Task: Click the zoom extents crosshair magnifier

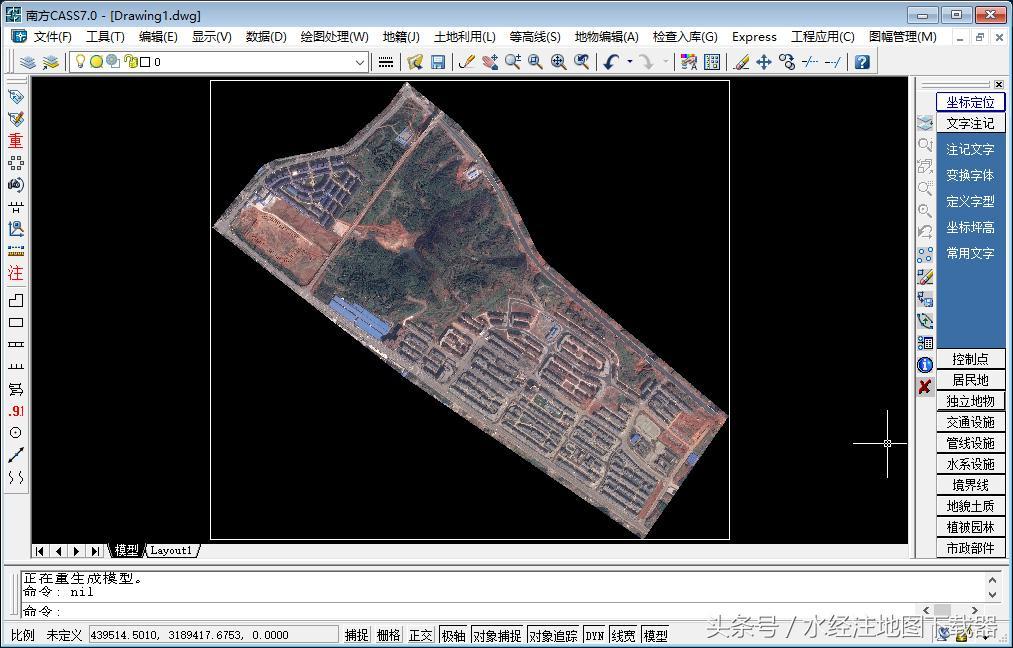Action: pyautogui.click(x=558, y=62)
